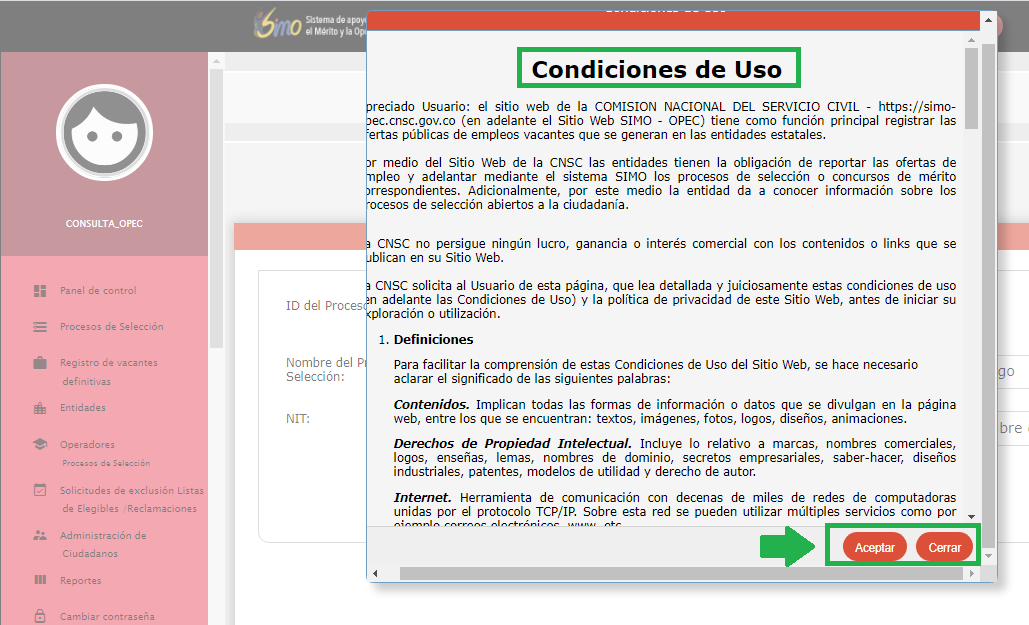This screenshot has width=1029, height=625.
Task: Click the dialog's horizontal scroll right arrow
Action: [x=973, y=574]
